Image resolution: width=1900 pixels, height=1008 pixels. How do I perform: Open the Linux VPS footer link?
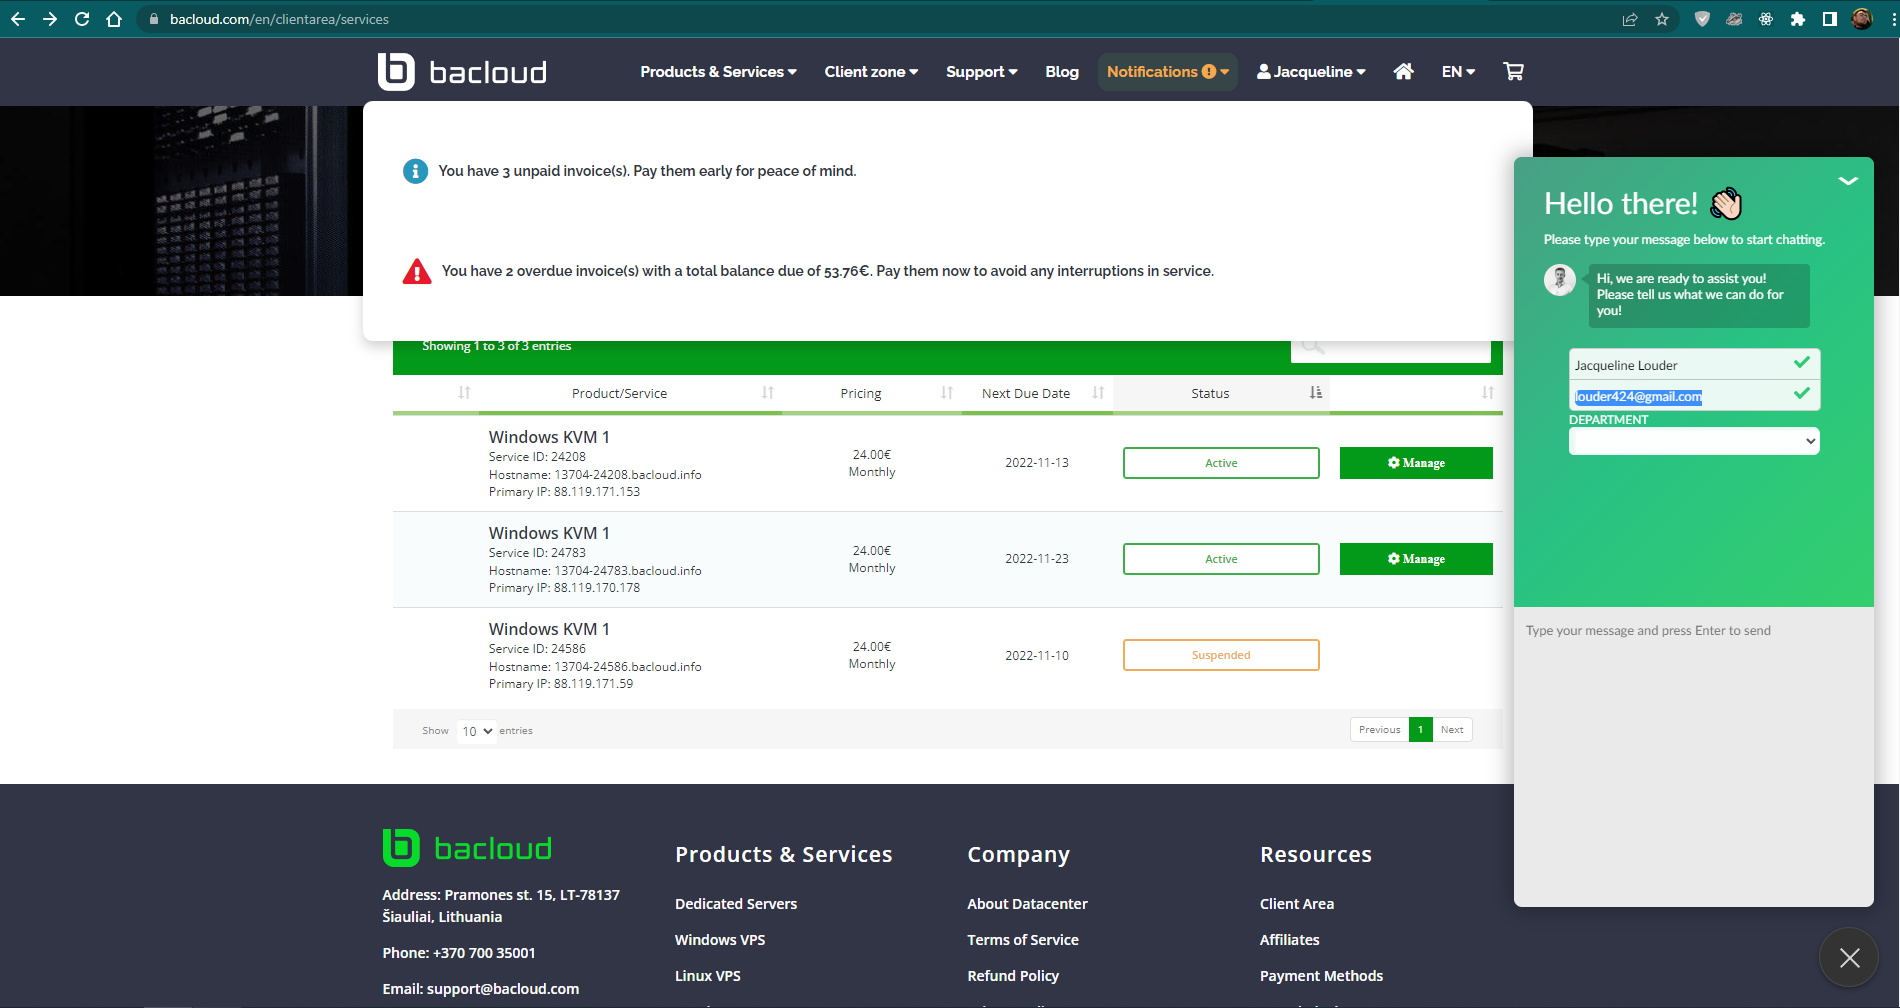[708, 976]
